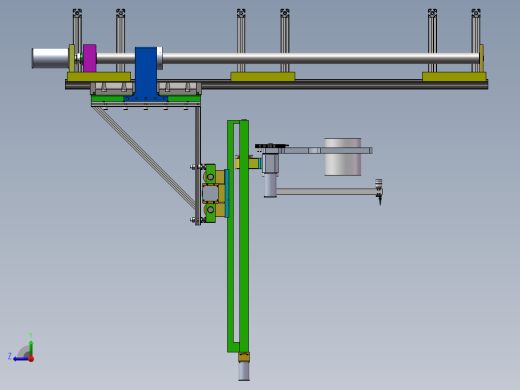This screenshot has height=390, width=520.
Task: Select the cyan plate beside the green column
Action: click(x=227, y=193)
